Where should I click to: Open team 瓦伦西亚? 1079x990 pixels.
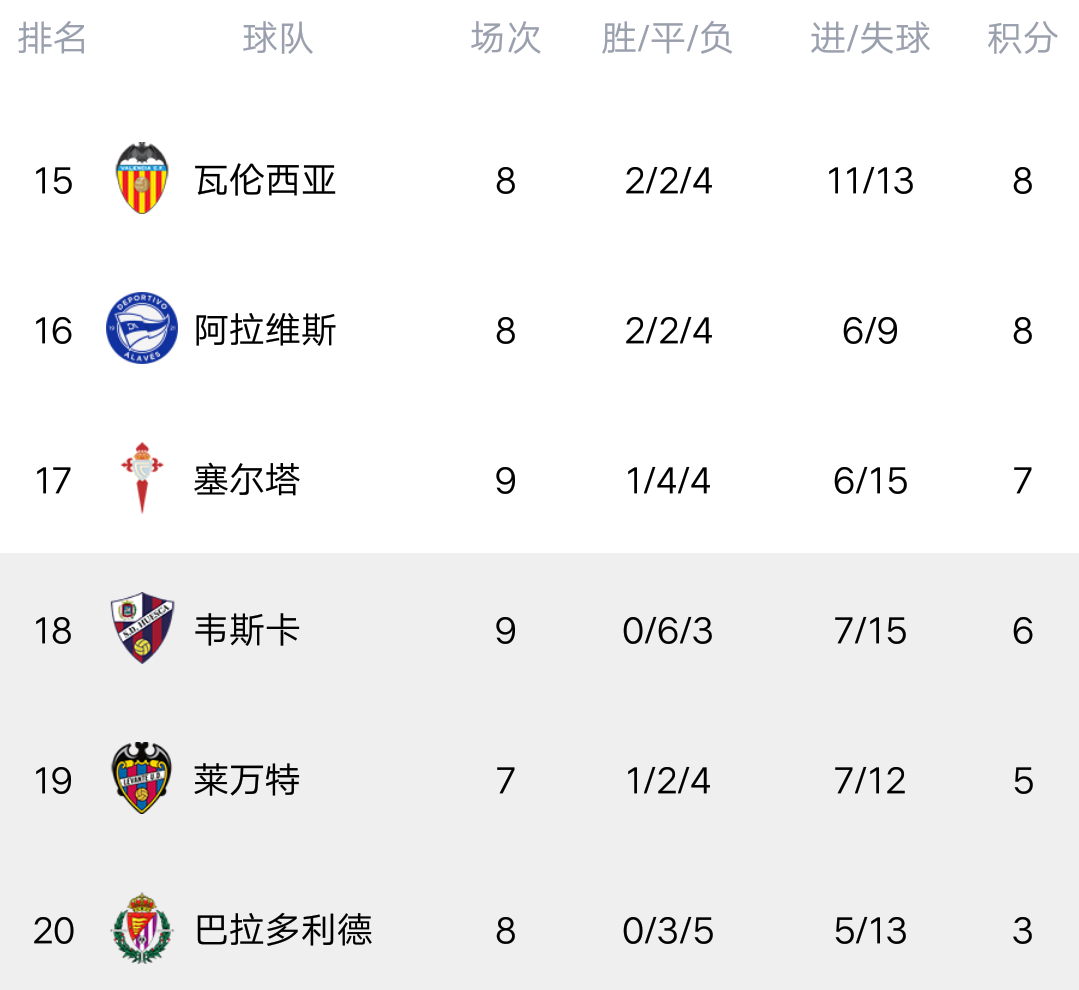(265, 180)
